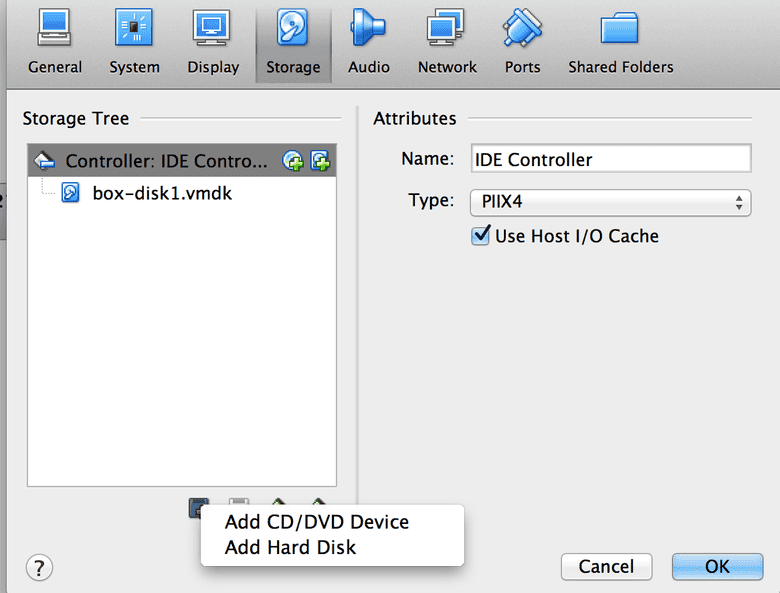Open the Display settings tab
This screenshot has height=593, width=780.
(x=213, y=44)
